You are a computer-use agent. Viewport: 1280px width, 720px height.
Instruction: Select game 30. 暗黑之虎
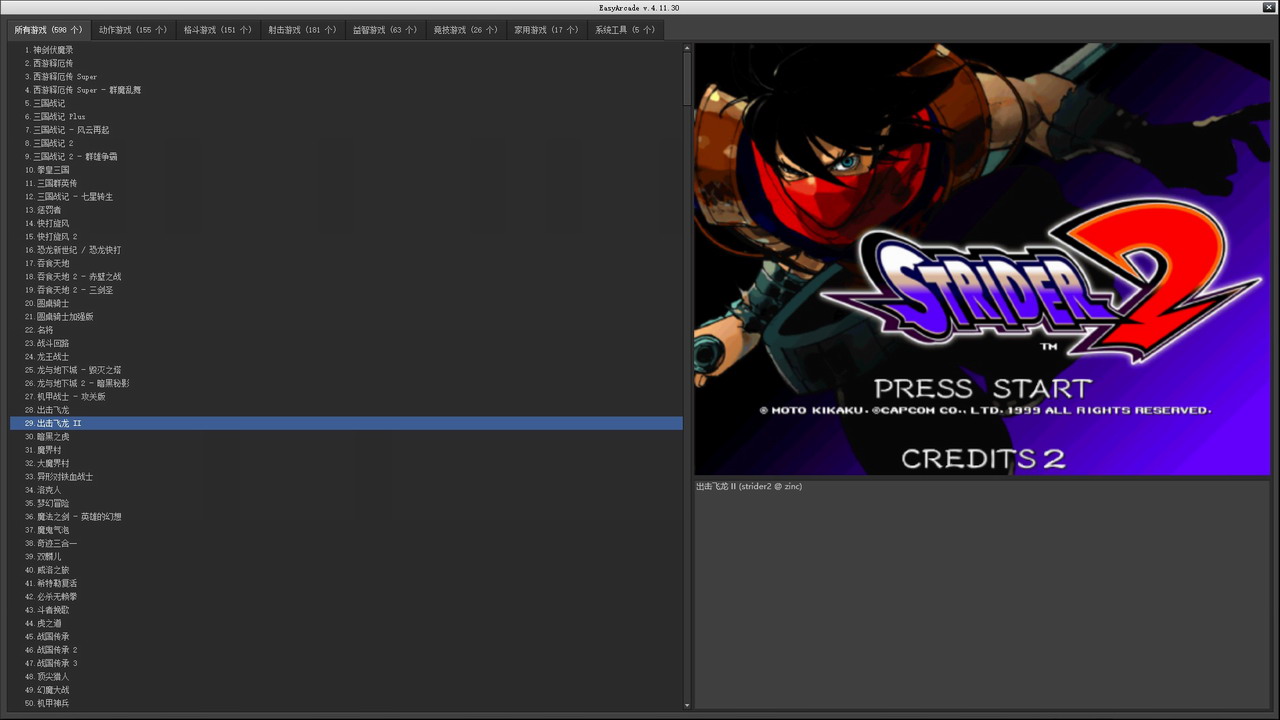pyautogui.click(x=346, y=436)
